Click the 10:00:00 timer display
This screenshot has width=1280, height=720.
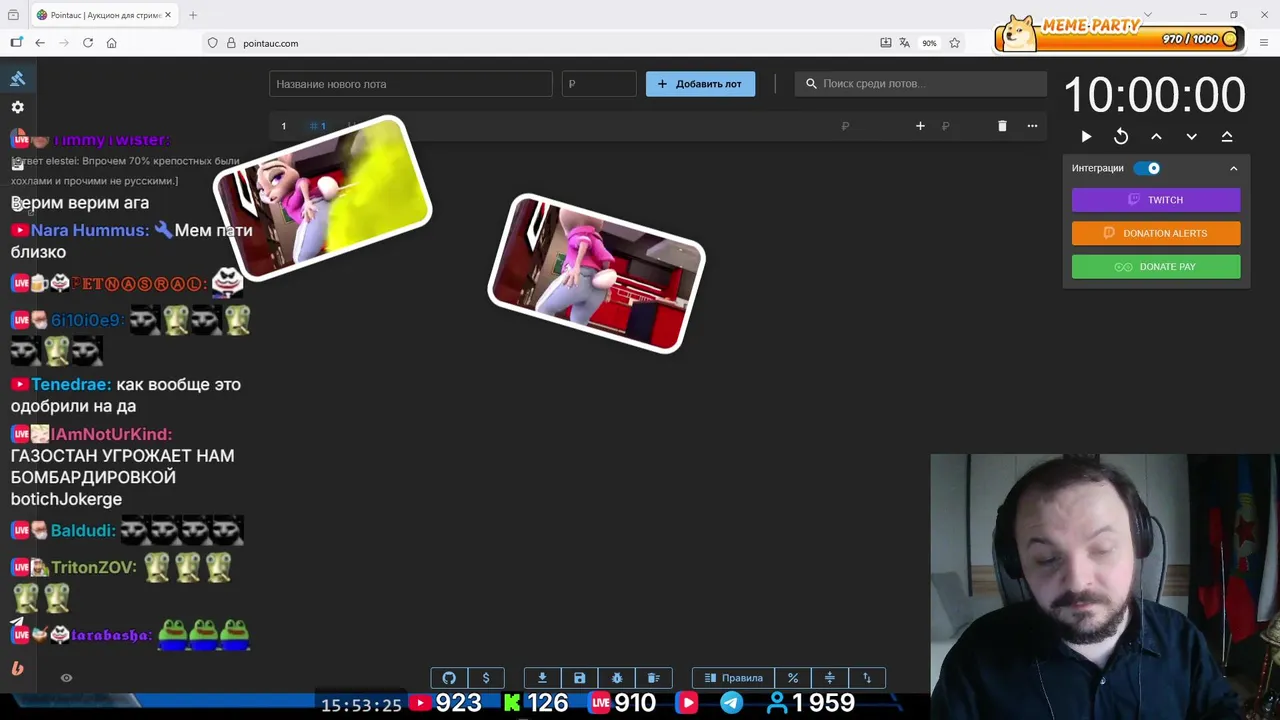coord(1155,95)
